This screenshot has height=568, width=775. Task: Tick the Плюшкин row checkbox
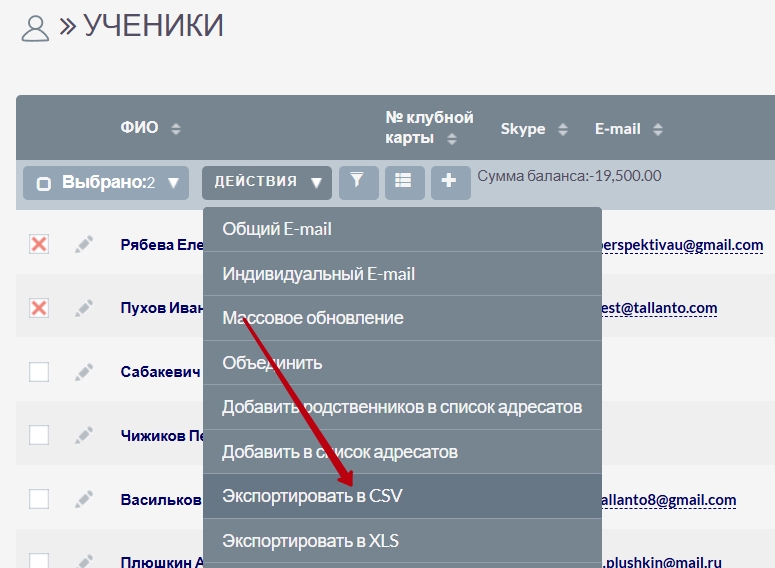(39, 561)
